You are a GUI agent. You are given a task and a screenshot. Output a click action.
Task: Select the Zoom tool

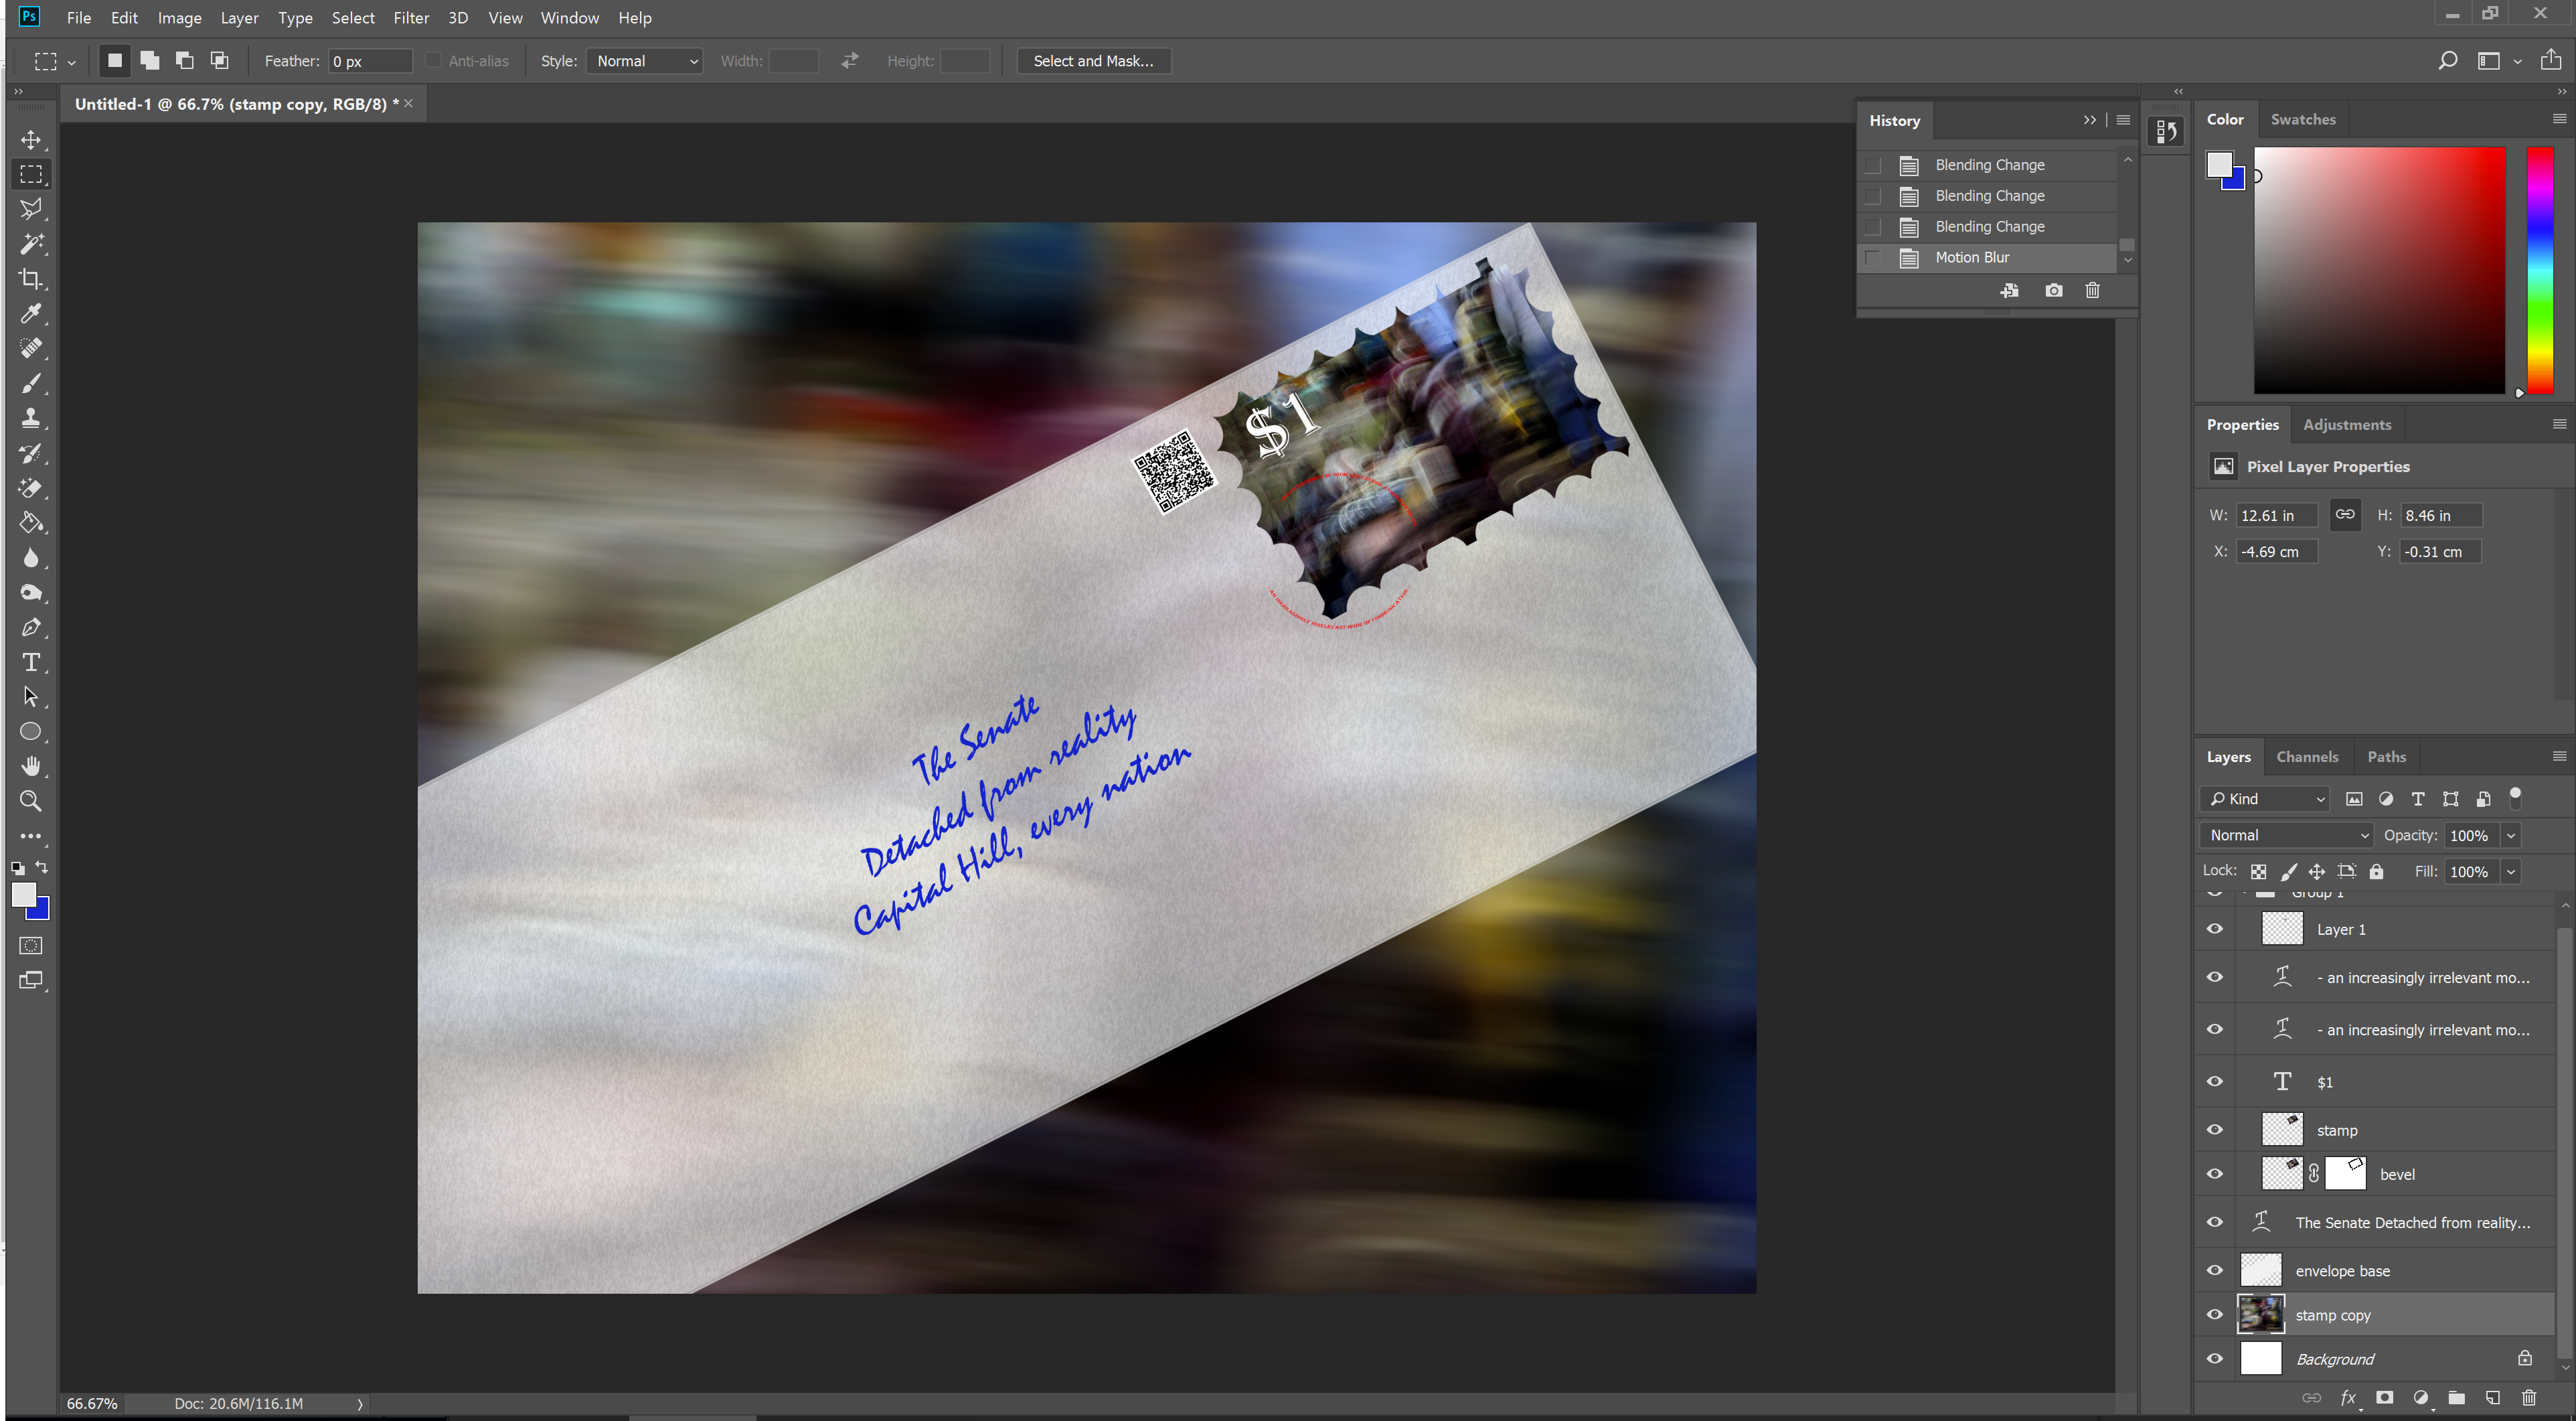pyautogui.click(x=31, y=801)
